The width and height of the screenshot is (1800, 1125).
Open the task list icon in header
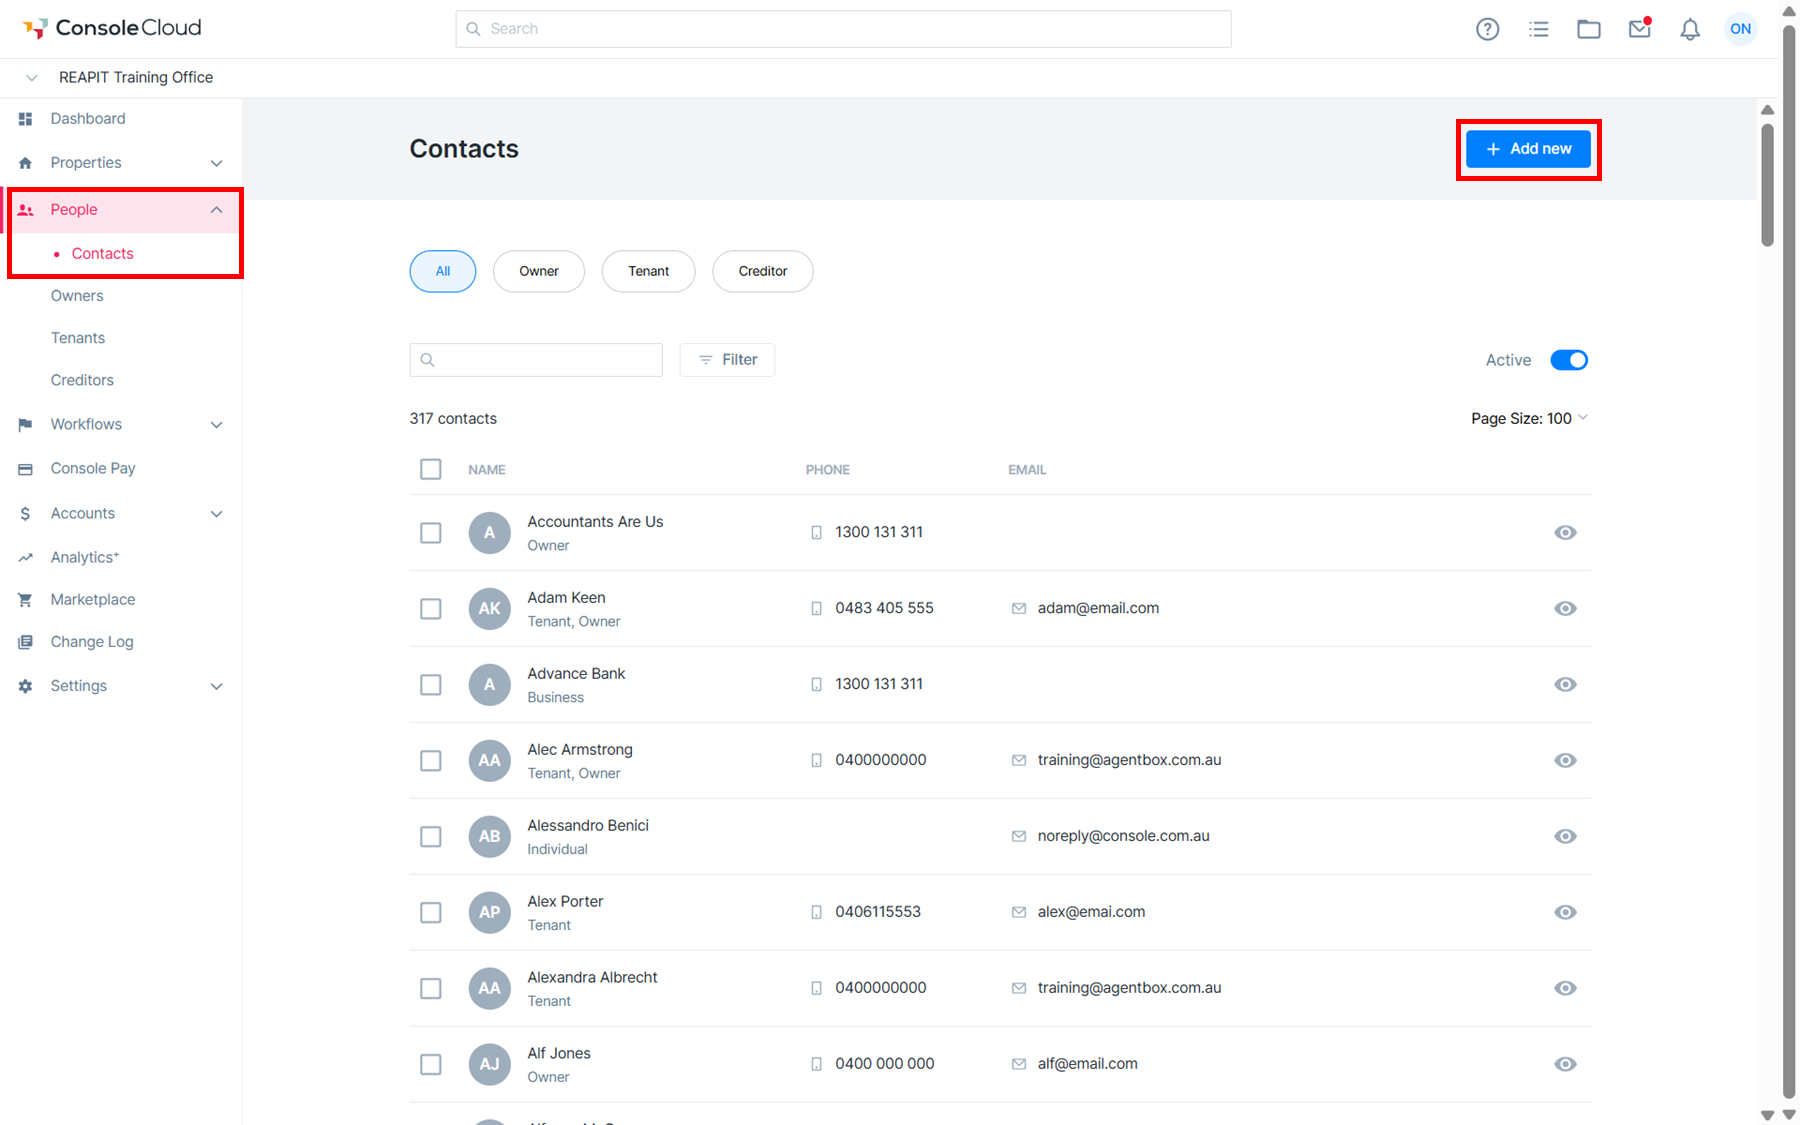pos(1538,29)
